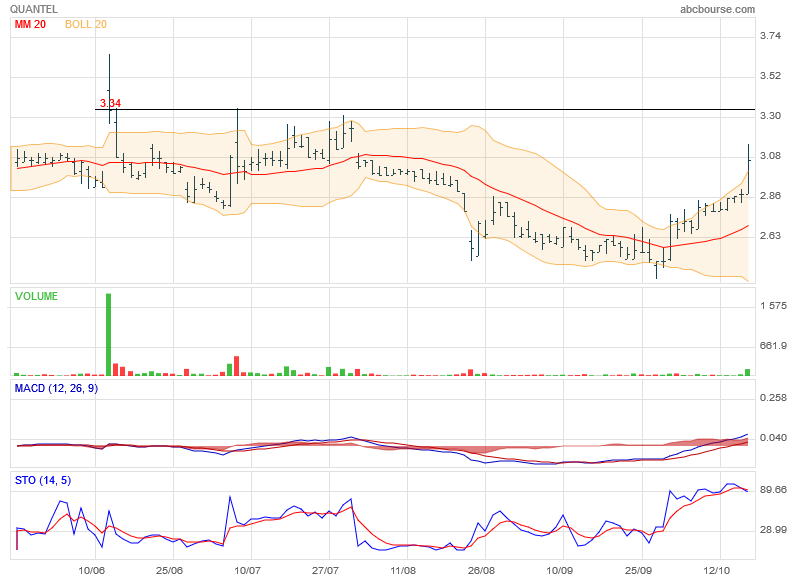Click the 89.66 stochastic axis value
The image size is (800, 580).
click(x=773, y=490)
